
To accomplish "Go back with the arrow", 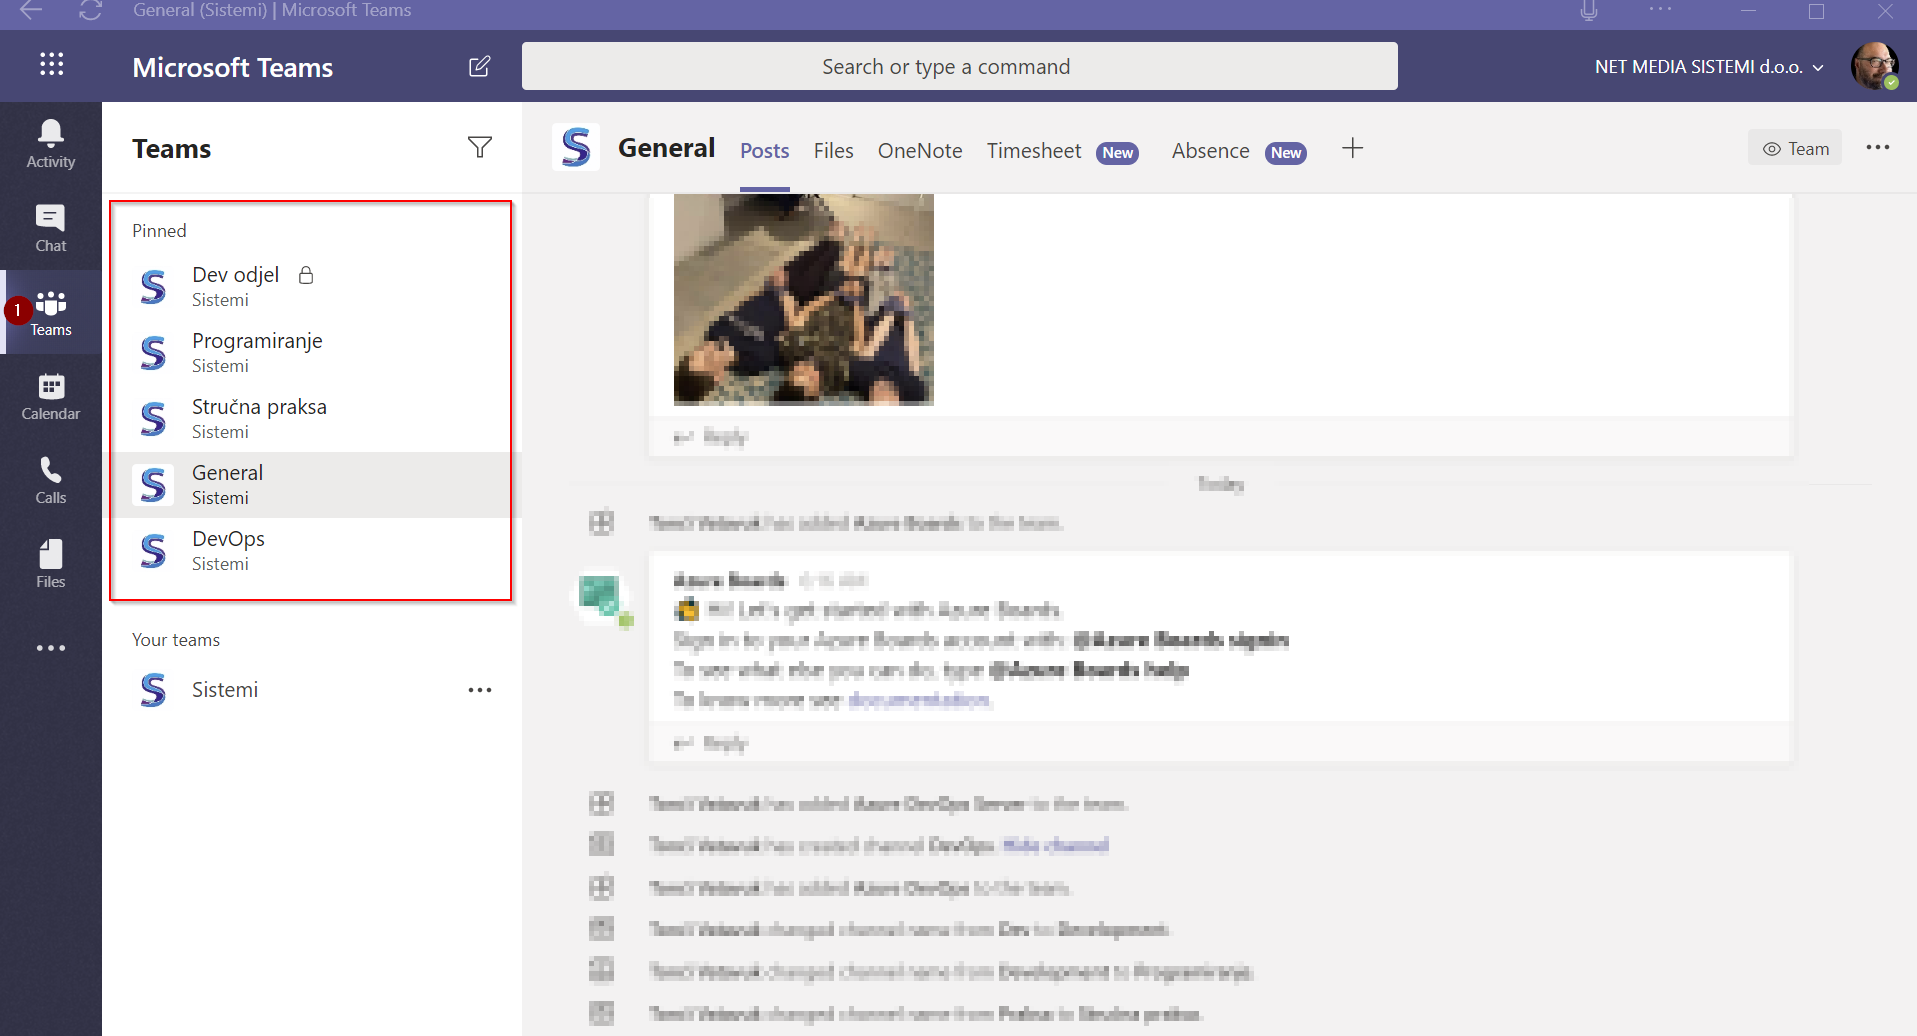I will coord(31,11).
